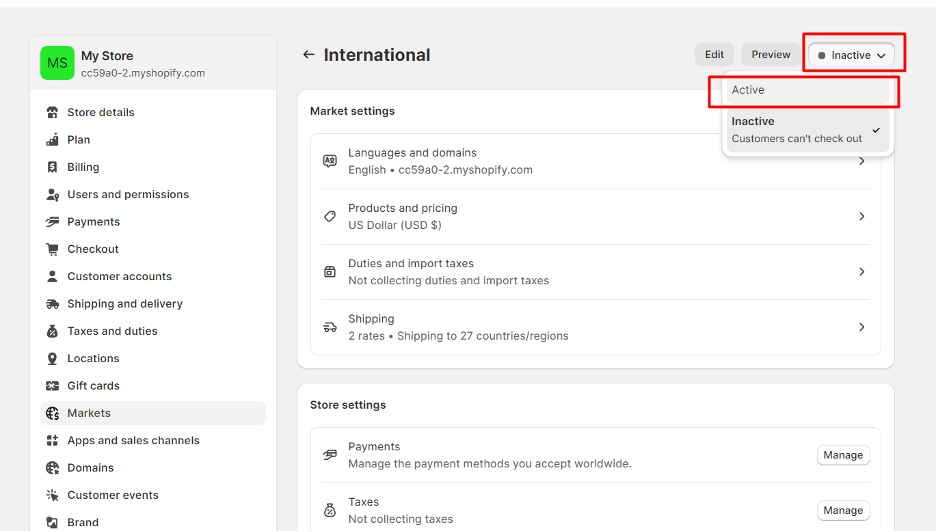Open Taxes and duties page
The image size is (936, 532).
(x=153, y=331)
